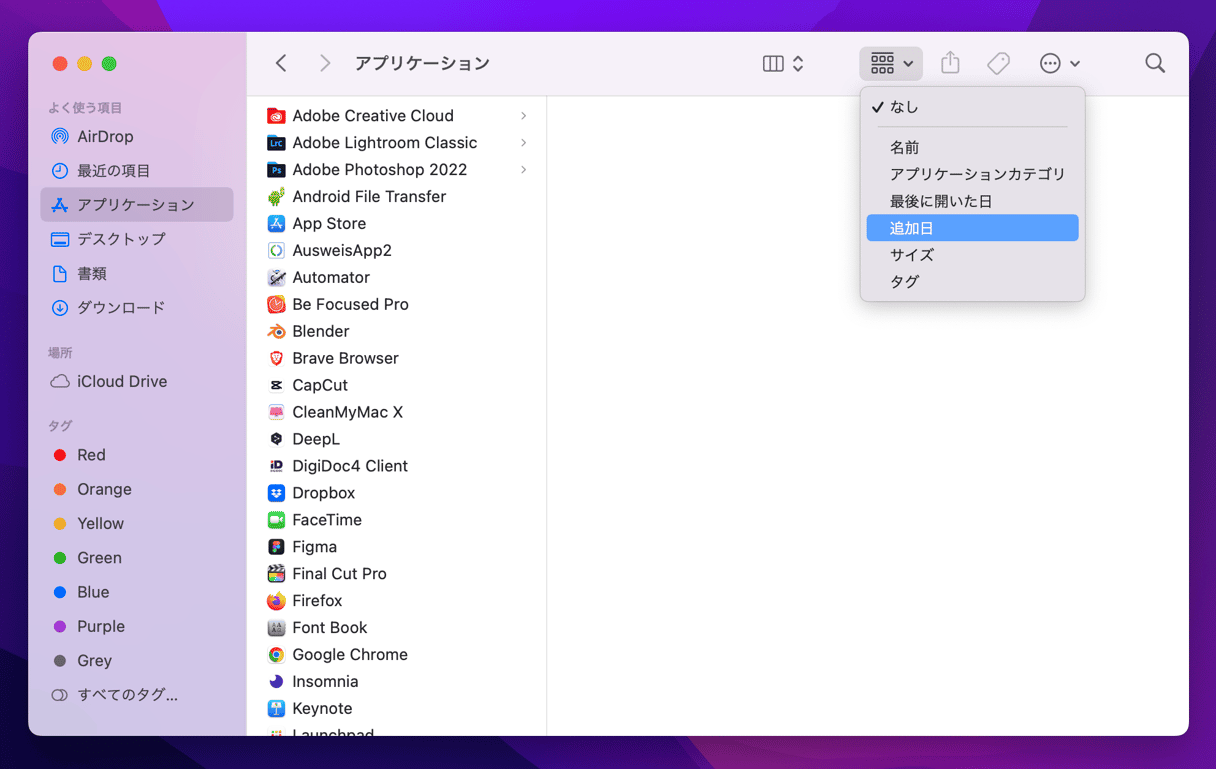The width and height of the screenshot is (1216, 769).
Task: Select the AusweisApp2 icon
Action: click(276, 251)
